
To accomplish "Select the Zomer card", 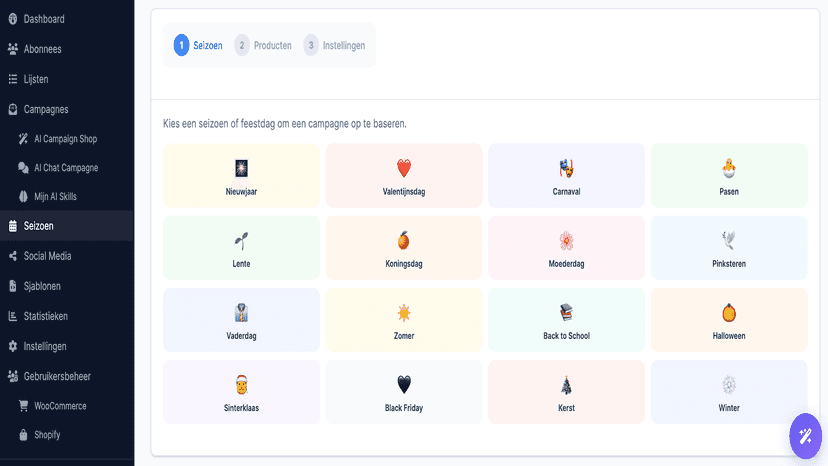I will tap(404, 320).
